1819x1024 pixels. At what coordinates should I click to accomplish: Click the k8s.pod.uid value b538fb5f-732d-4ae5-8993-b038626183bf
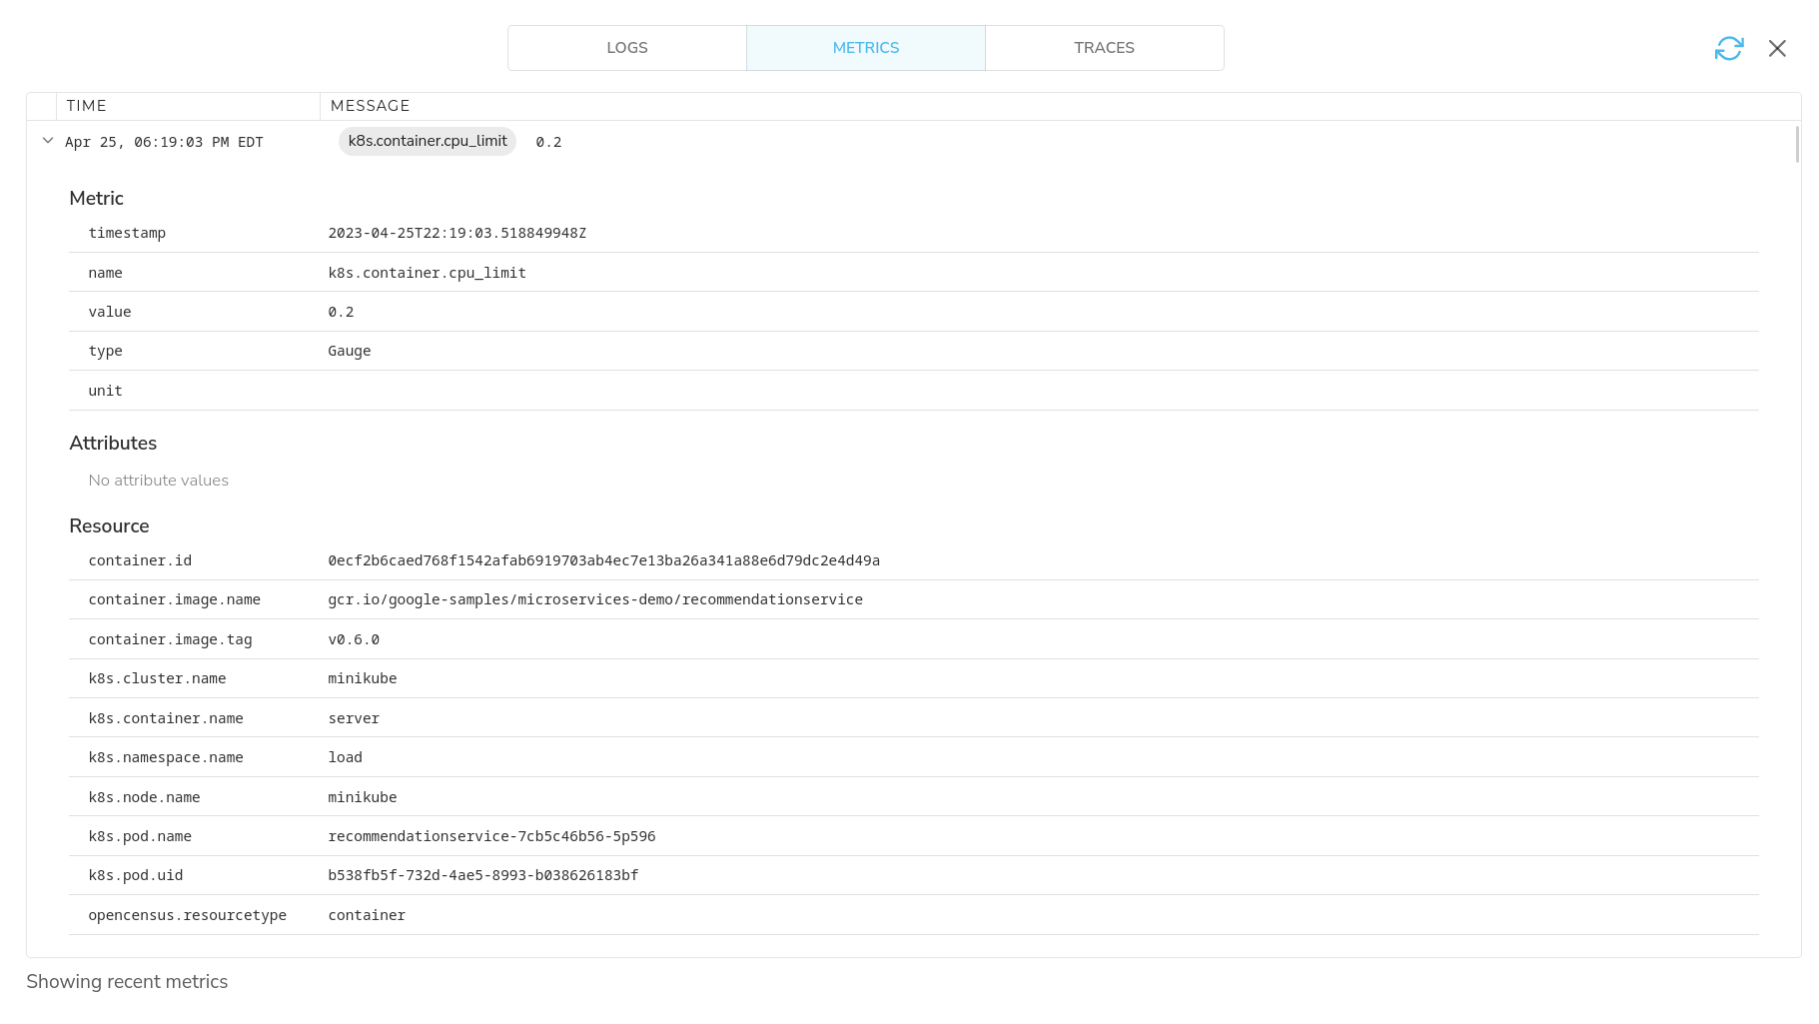483,876
